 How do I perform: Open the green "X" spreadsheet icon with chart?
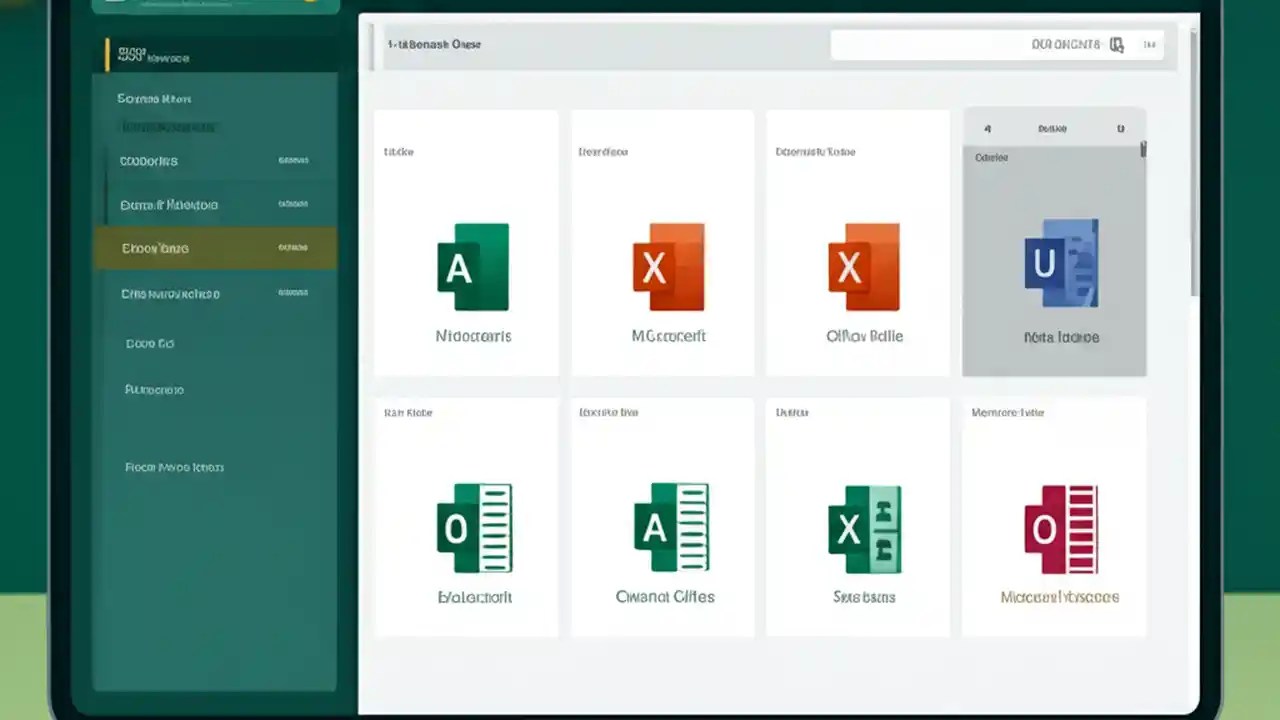coord(864,528)
